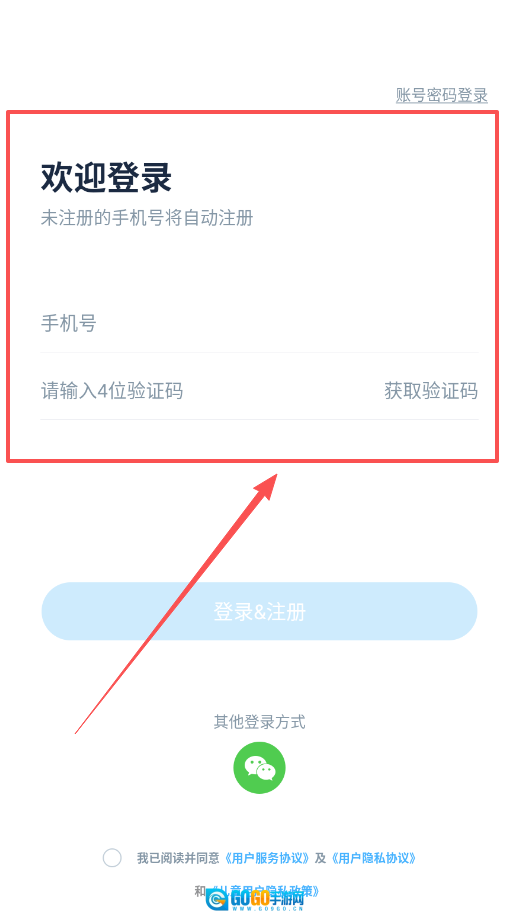518x921 pixels.
Task: Click the 我已阅读并同意 text
Action: 180,858
